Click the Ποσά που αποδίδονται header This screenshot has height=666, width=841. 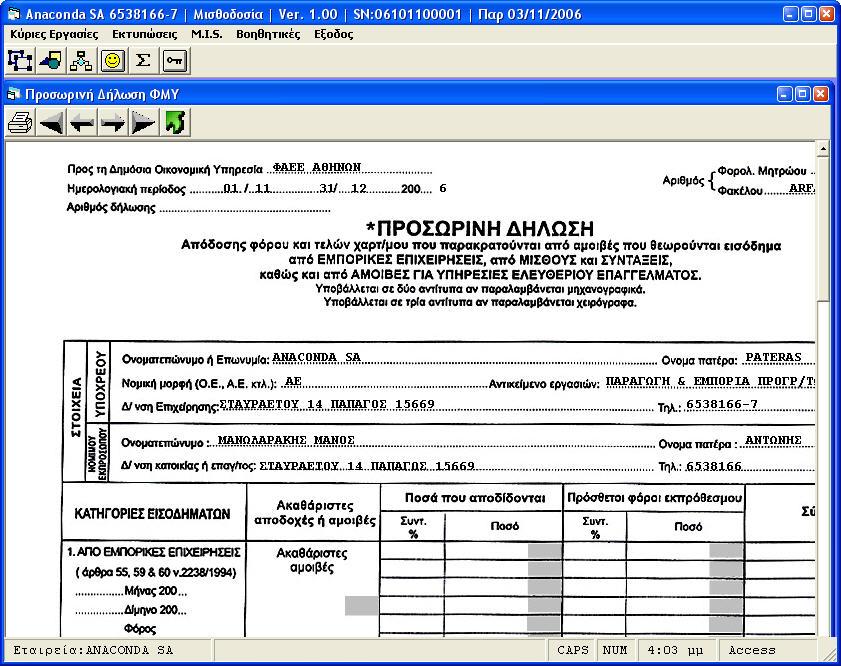[475, 498]
